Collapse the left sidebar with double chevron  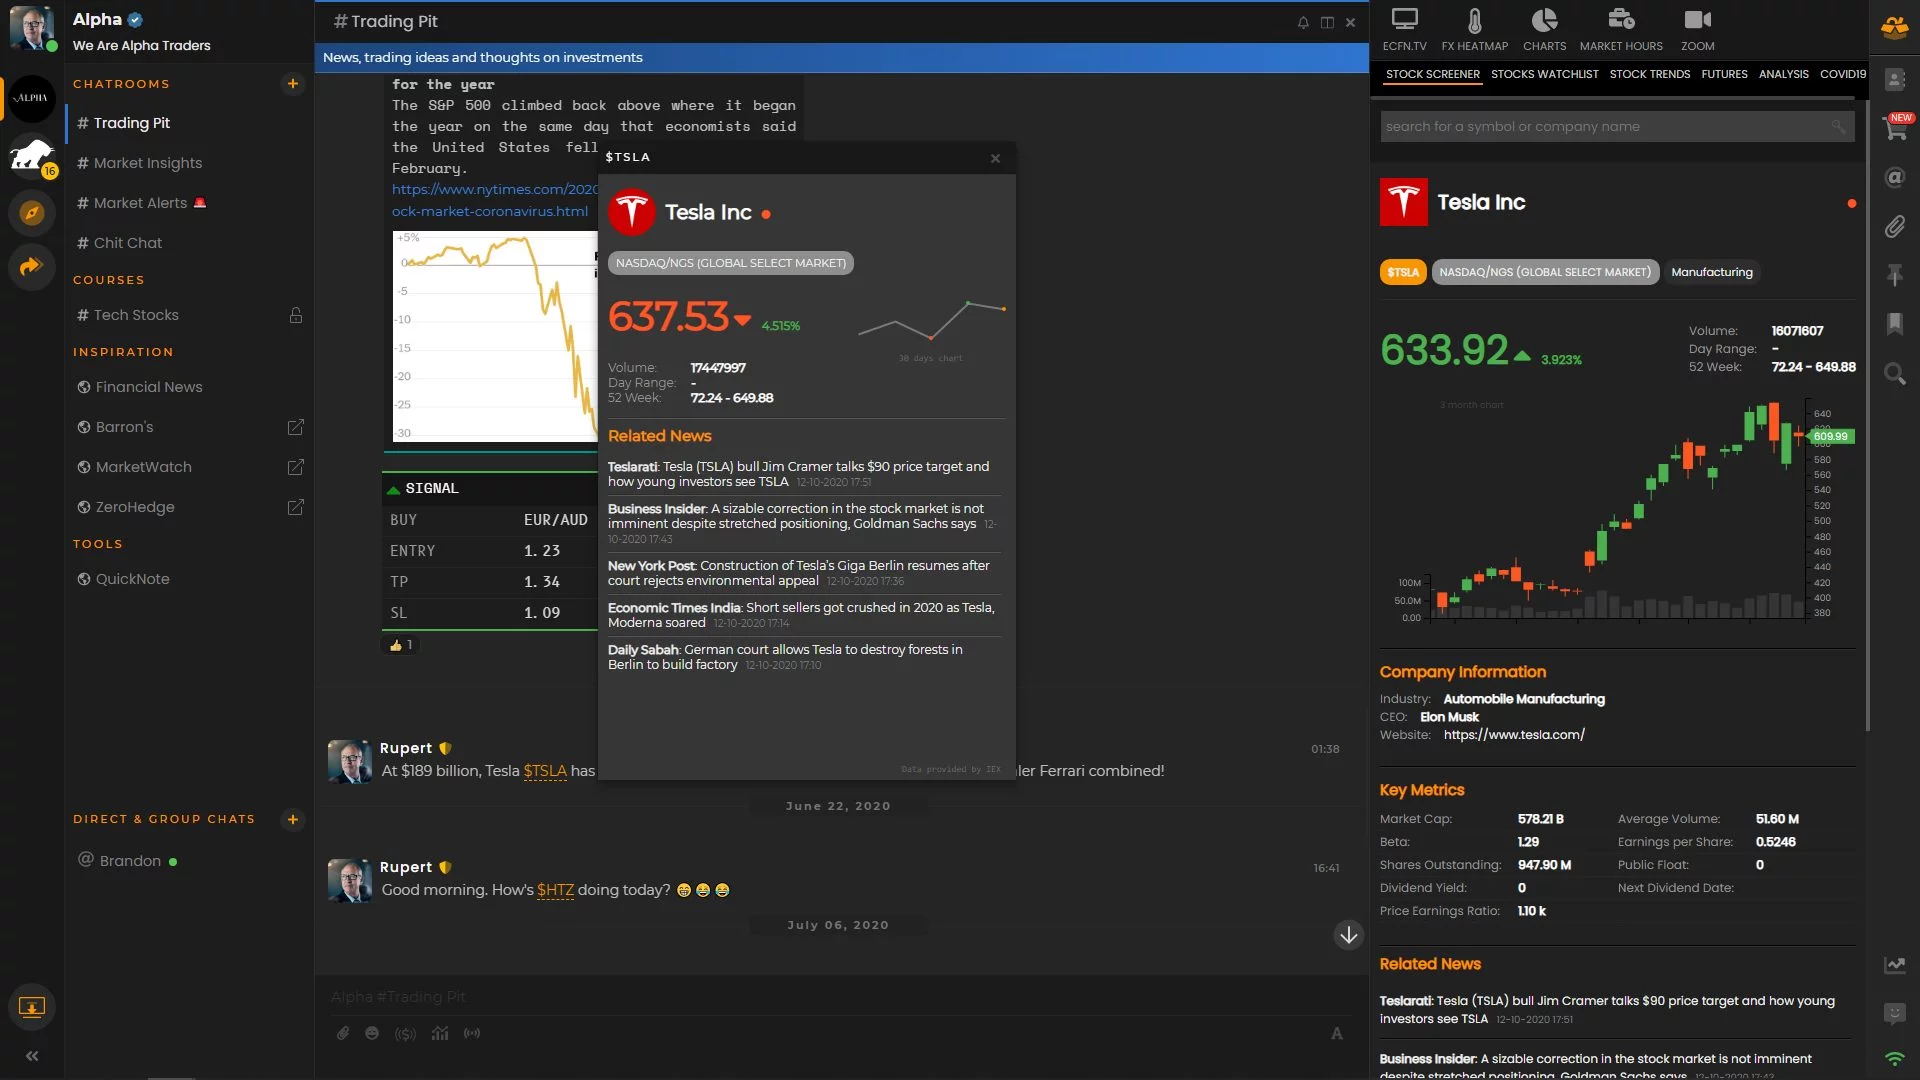[32, 1056]
